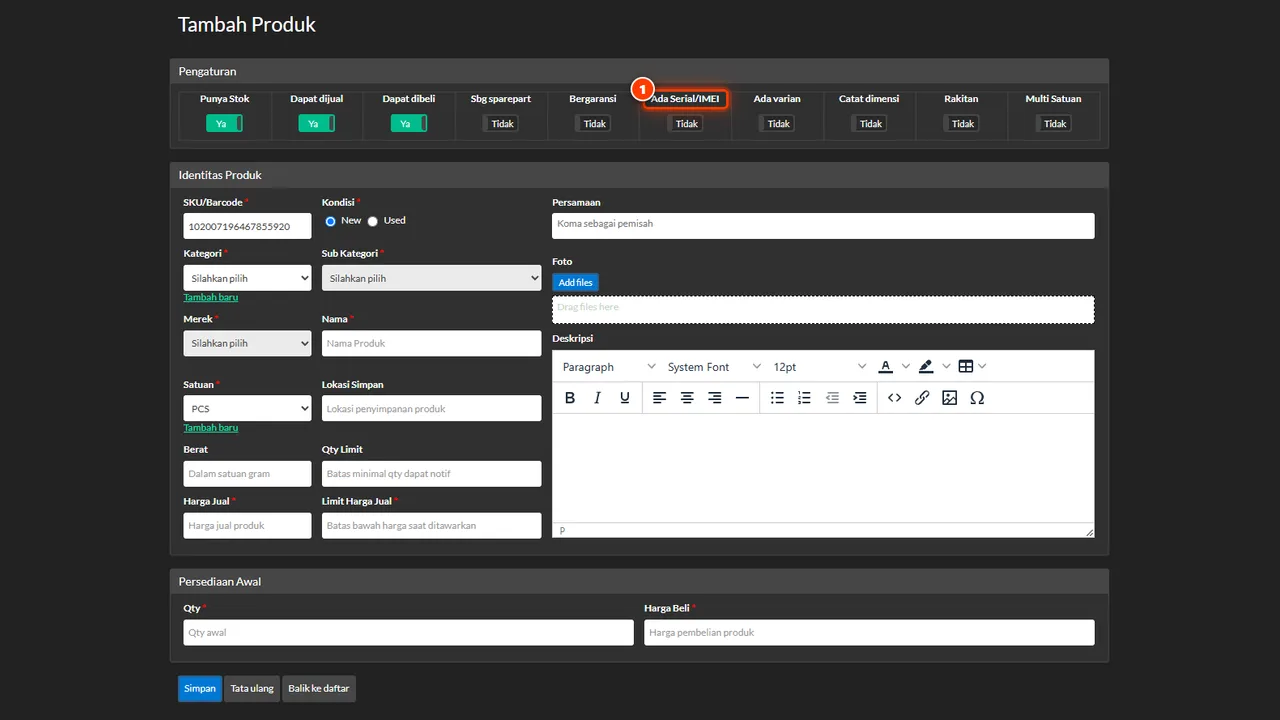Insert image icon in editor toolbar
This screenshot has height=720, width=1280.
coord(950,398)
